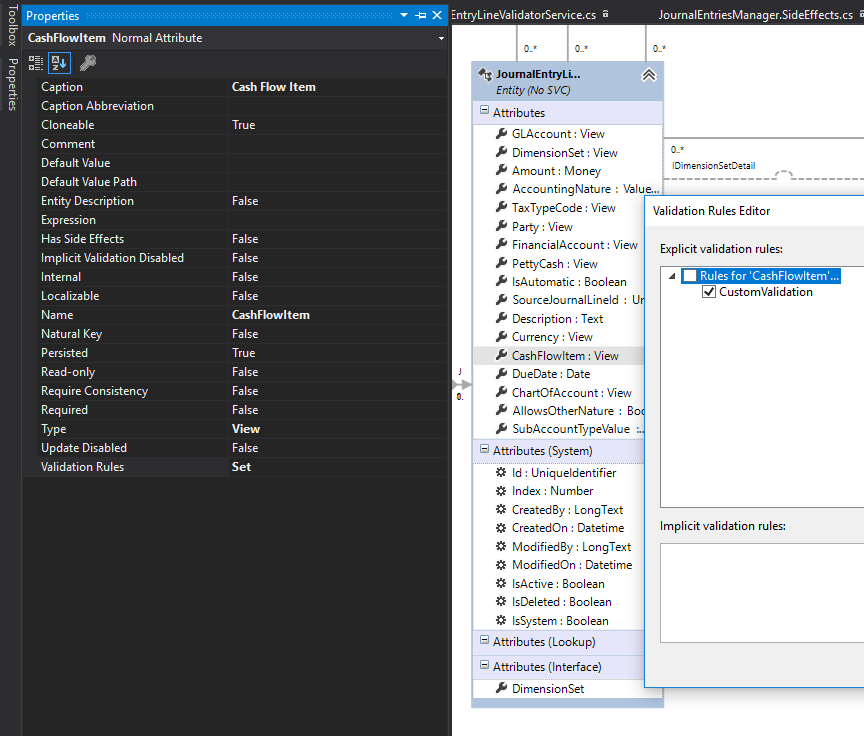Click the SourceJournalLineId attribute icon
864x736 pixels.
pos(501,299)
